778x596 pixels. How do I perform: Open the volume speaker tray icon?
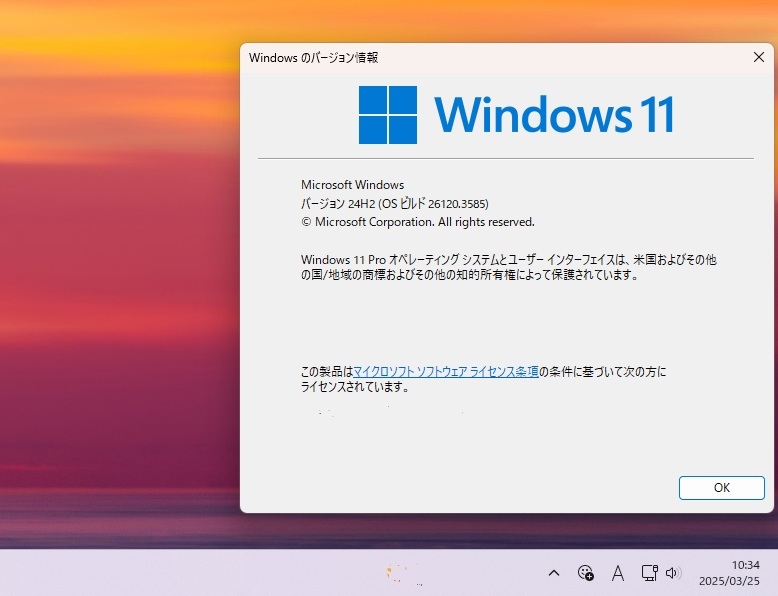pos(673,573)
